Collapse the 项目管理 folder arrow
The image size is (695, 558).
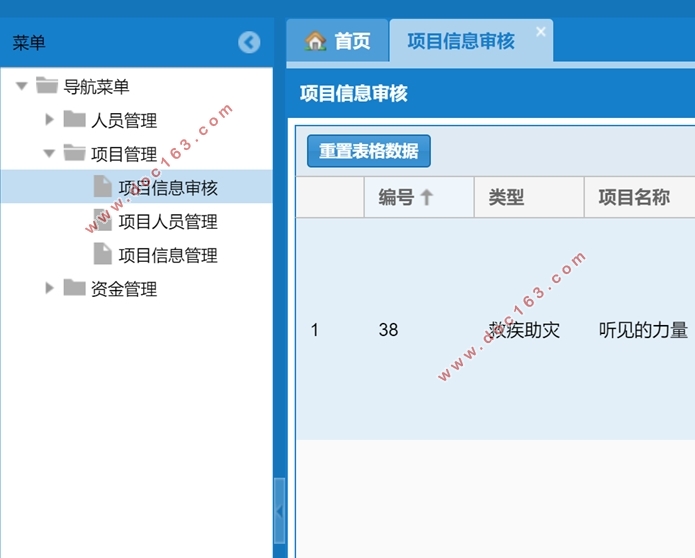pyautogui.click(x=49, y=153)
